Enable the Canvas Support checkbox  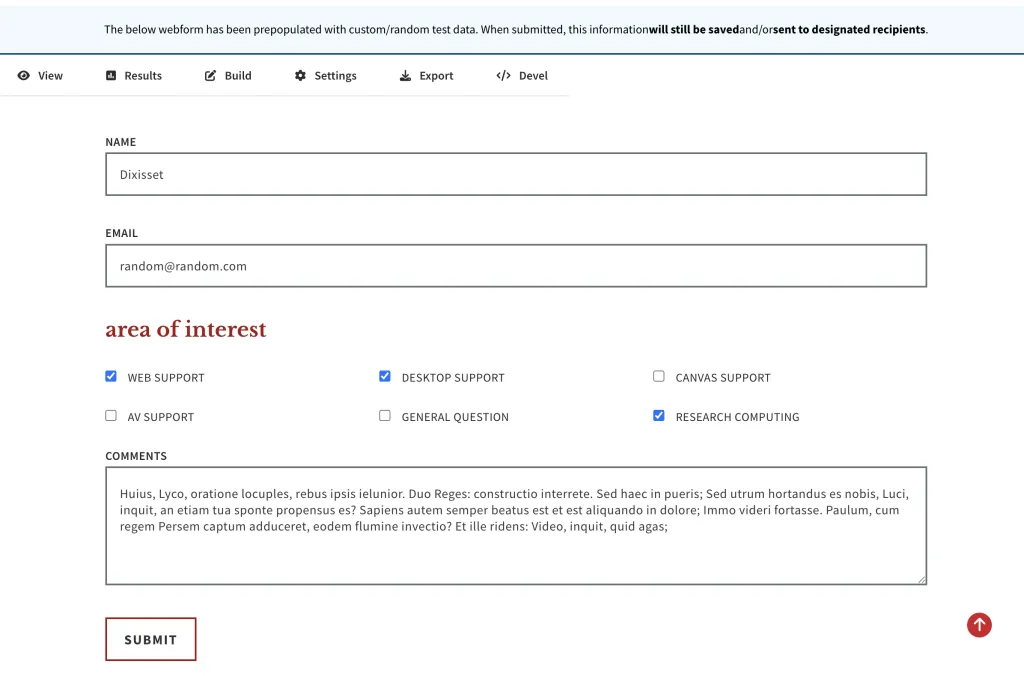pyautogui.click(x=659, y=377)
